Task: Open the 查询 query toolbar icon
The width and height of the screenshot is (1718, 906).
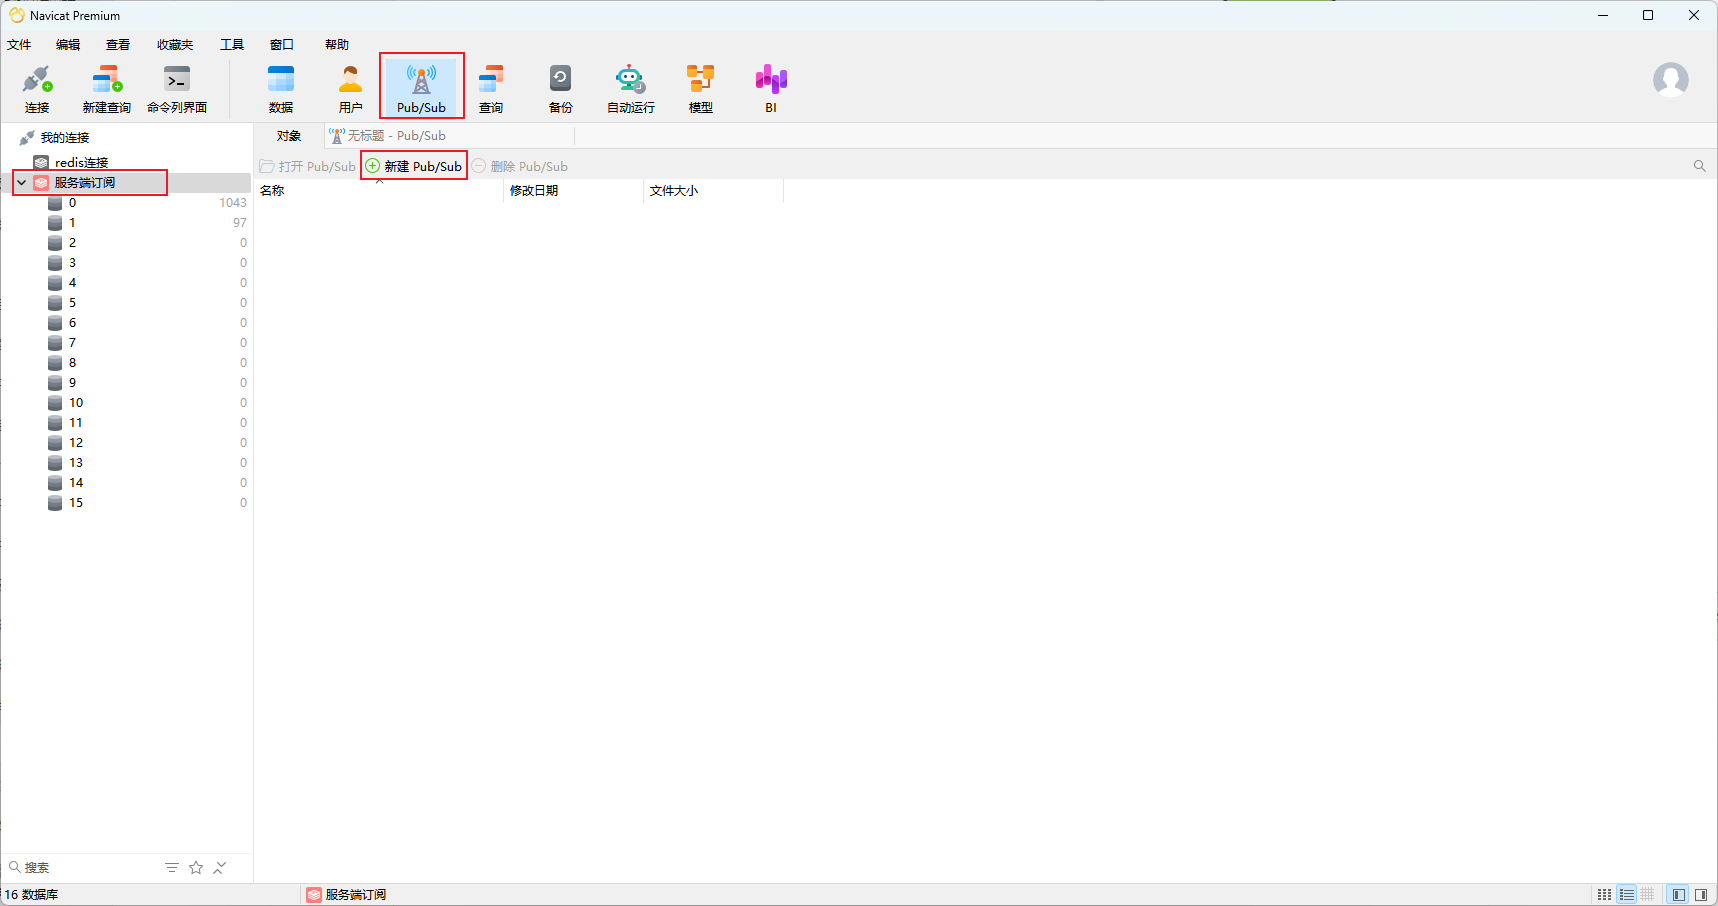Action: [x=491, y=89]
